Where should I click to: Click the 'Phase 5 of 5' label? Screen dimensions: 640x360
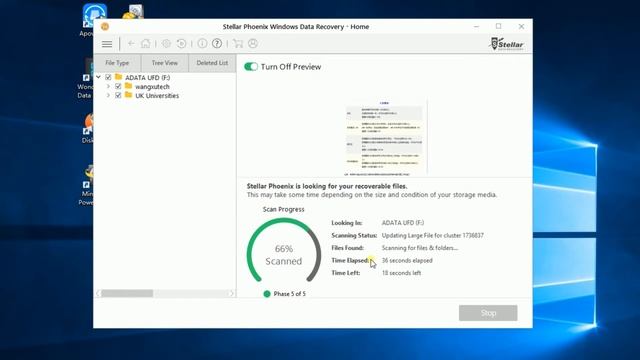coord(289,294)
